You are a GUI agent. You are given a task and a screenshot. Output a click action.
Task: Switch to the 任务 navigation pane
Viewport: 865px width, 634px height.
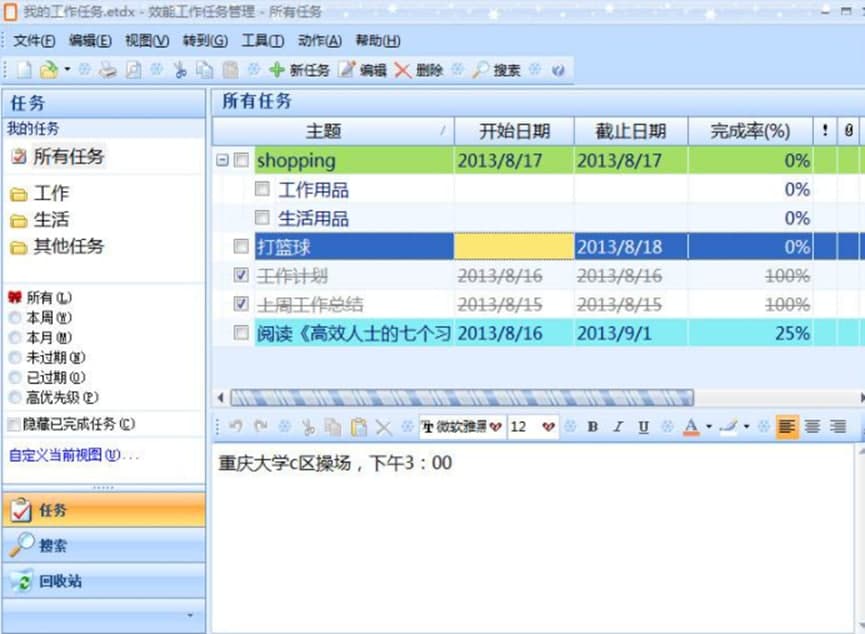click(104, 510)
